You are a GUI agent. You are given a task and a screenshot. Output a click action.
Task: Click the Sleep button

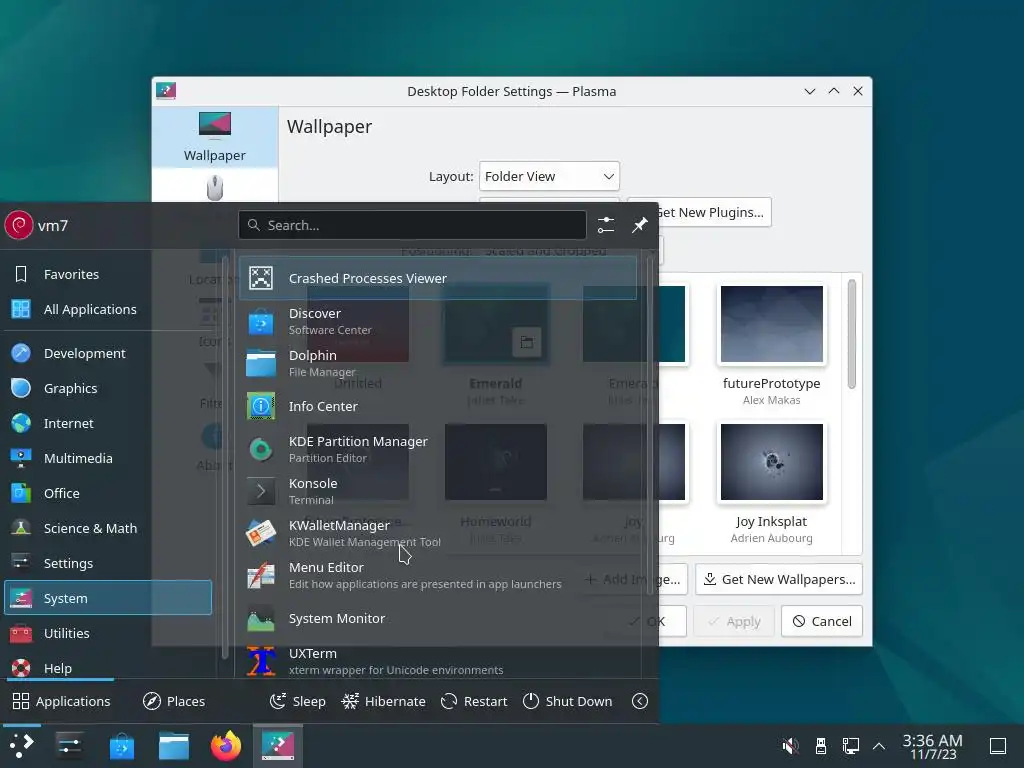click(298, 701)
